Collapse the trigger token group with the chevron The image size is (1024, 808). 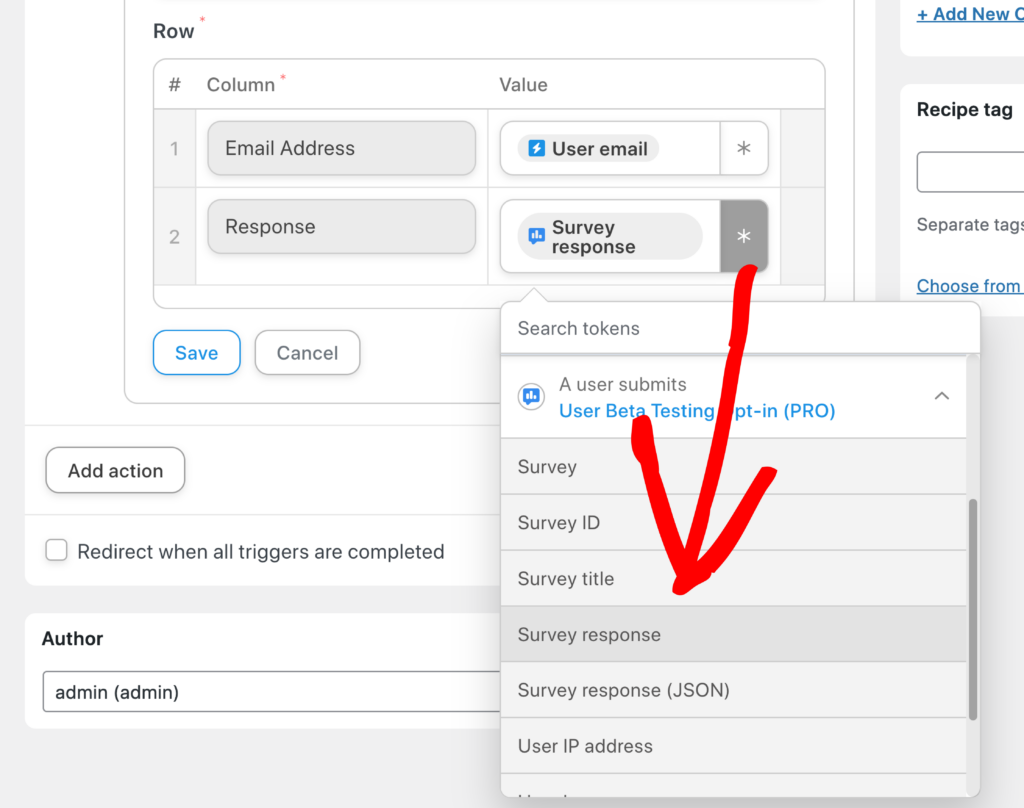pyautogui.click(x=941, y=395)
